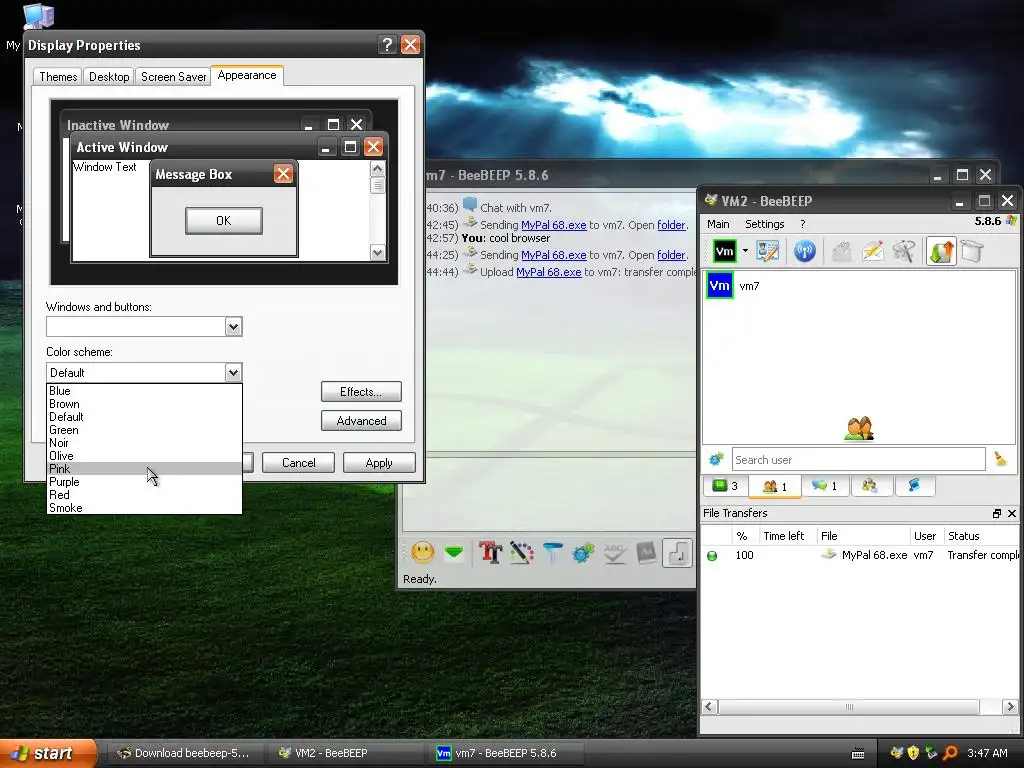Open the font color pencil palette icon

[521, 553]
